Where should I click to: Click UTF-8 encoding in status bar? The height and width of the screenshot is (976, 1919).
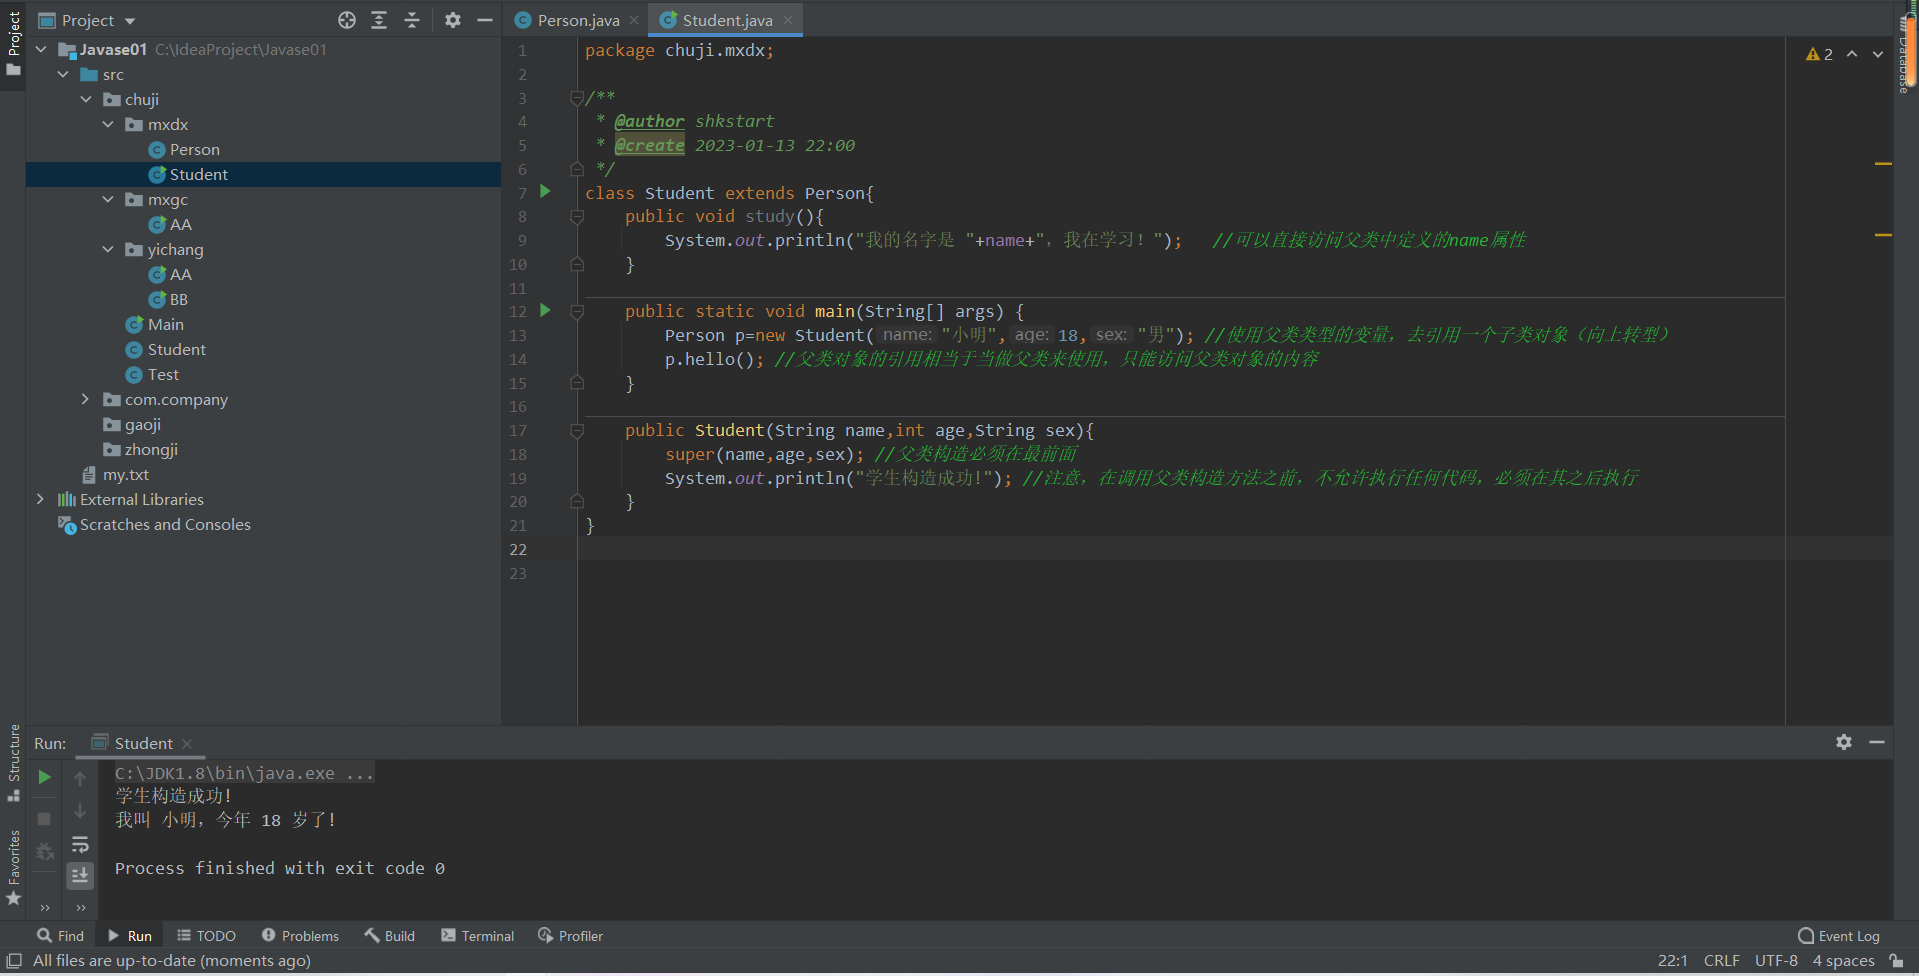[x=1776, y=961]
